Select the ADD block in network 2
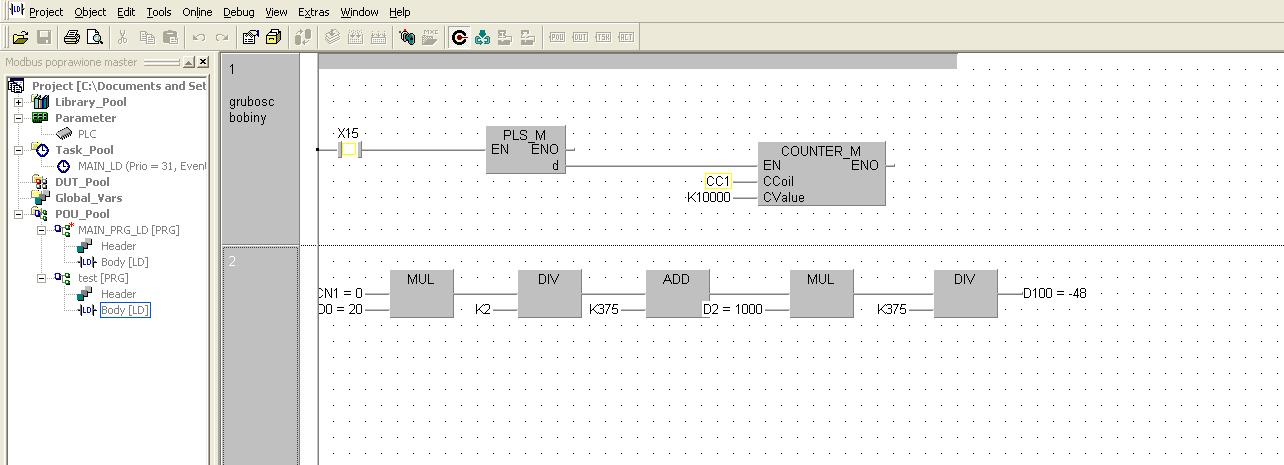The width and height of the screenshot is (1284, 465). coord(676,294)
